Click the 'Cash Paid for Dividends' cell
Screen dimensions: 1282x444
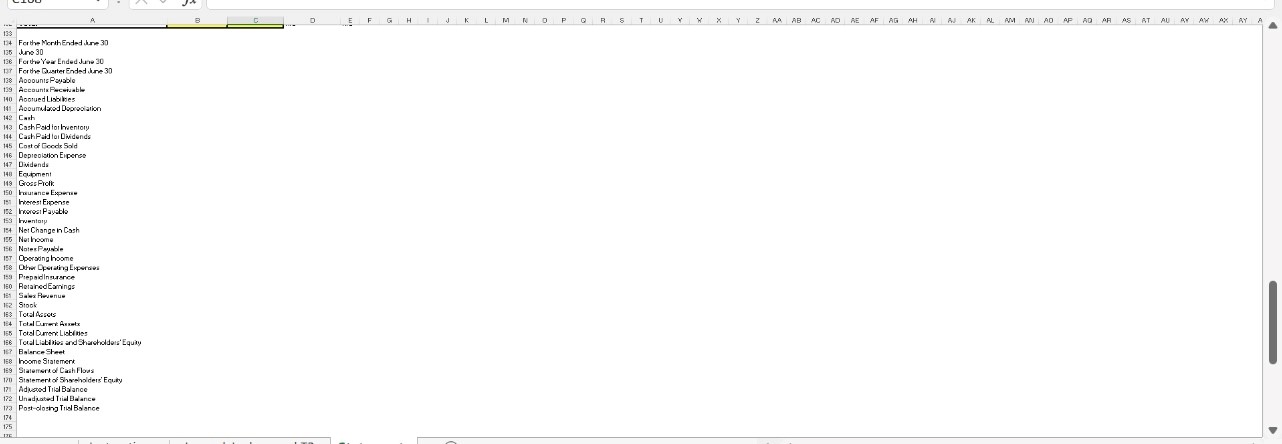click(92, 136)
